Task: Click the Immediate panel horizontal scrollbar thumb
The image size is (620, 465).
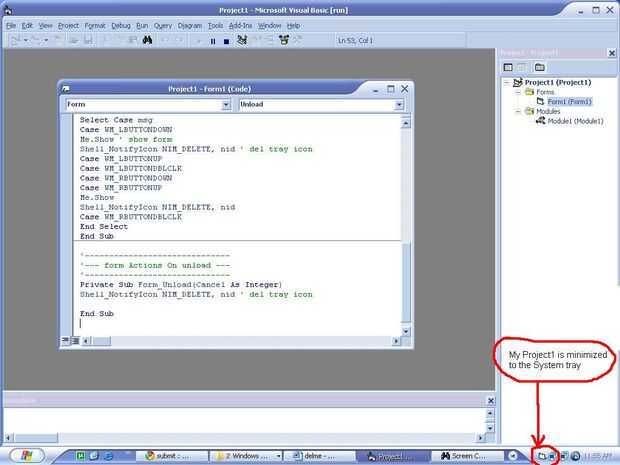Action: point(36,438)
